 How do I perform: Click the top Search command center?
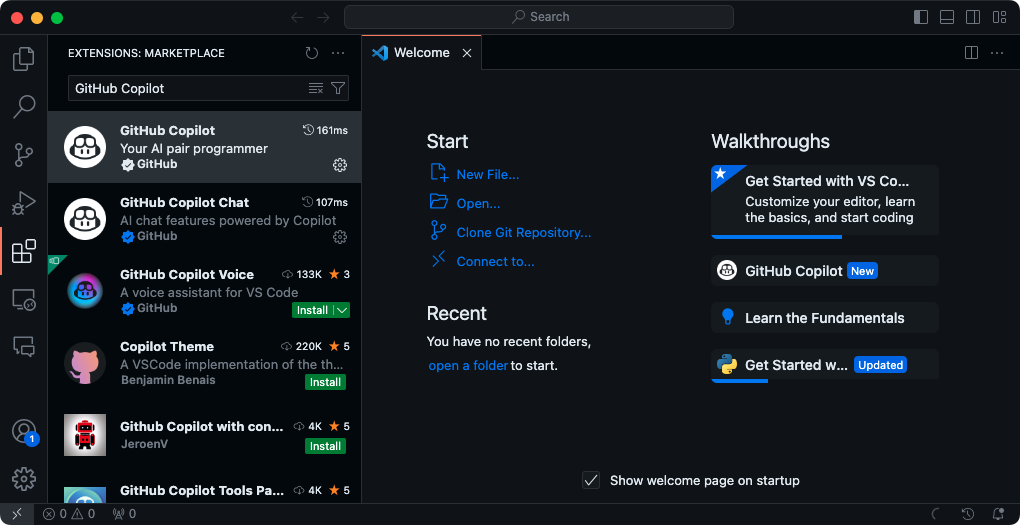[x=539, y=17]
